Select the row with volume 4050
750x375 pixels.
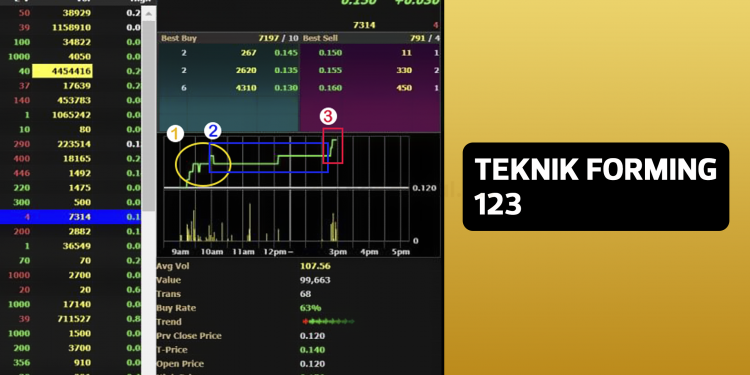(71, 57)
